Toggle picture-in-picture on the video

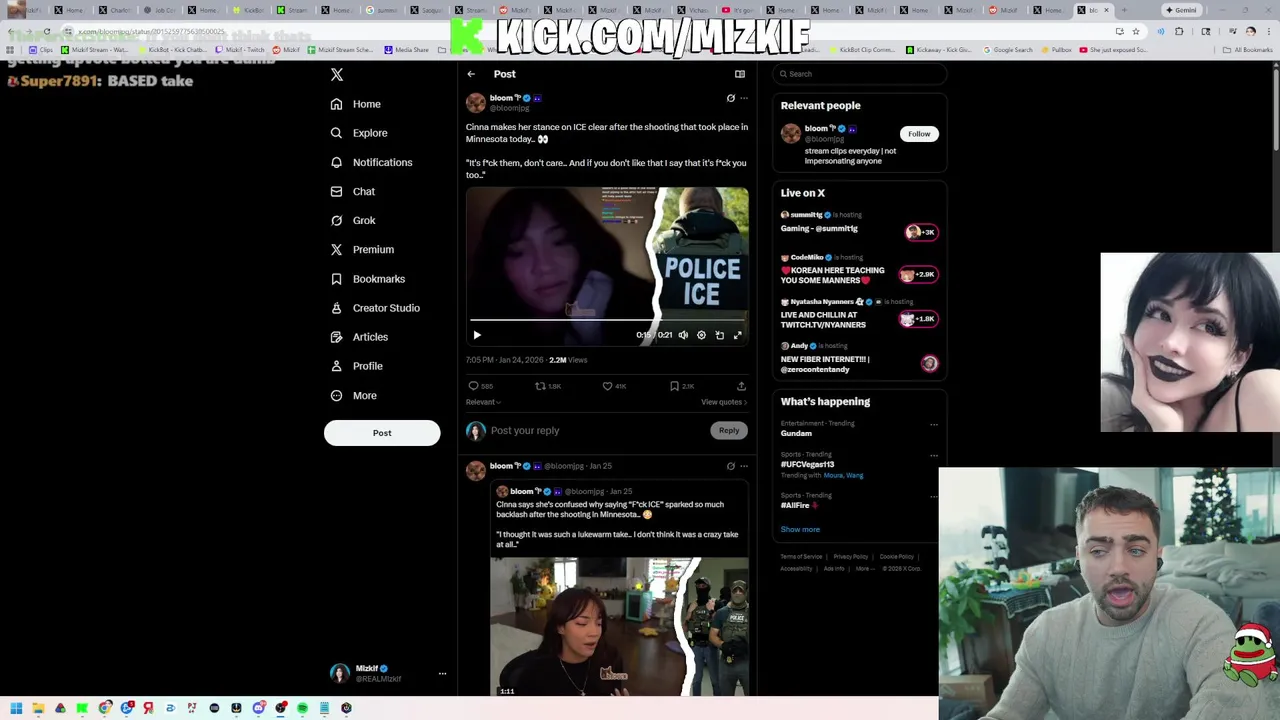[x=719, y=335]
